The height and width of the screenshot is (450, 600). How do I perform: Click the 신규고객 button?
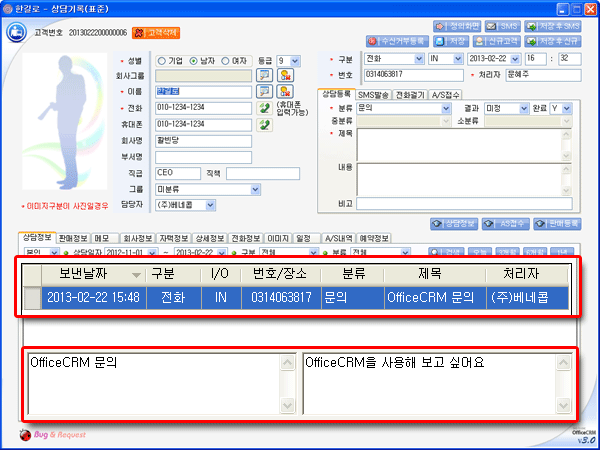[514, 42]
